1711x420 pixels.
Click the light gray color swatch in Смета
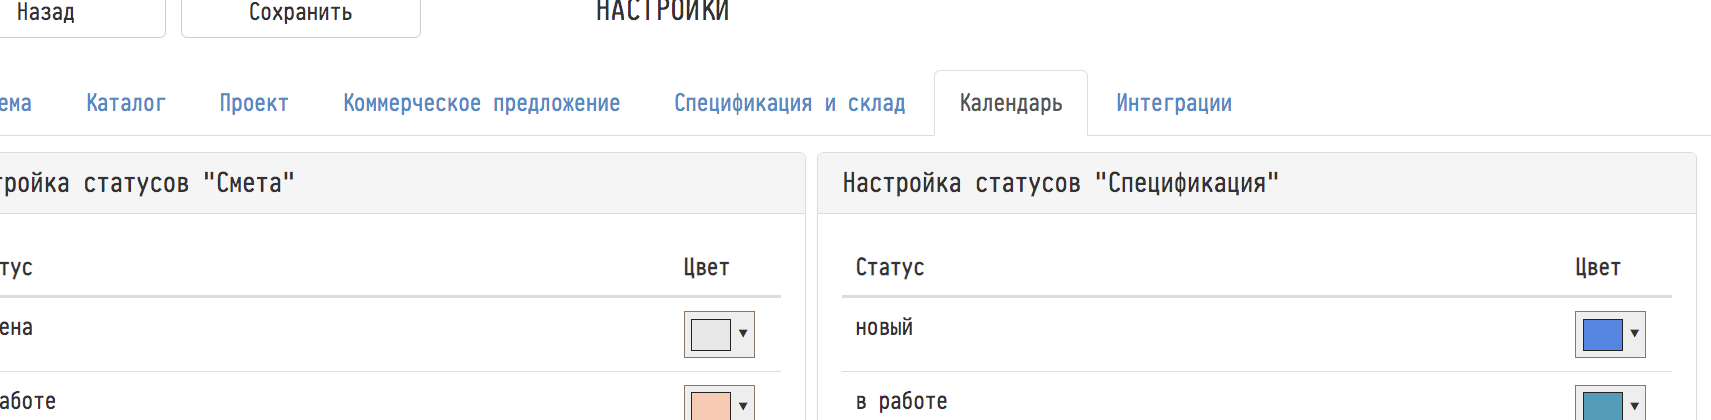[x=710, y=334]
